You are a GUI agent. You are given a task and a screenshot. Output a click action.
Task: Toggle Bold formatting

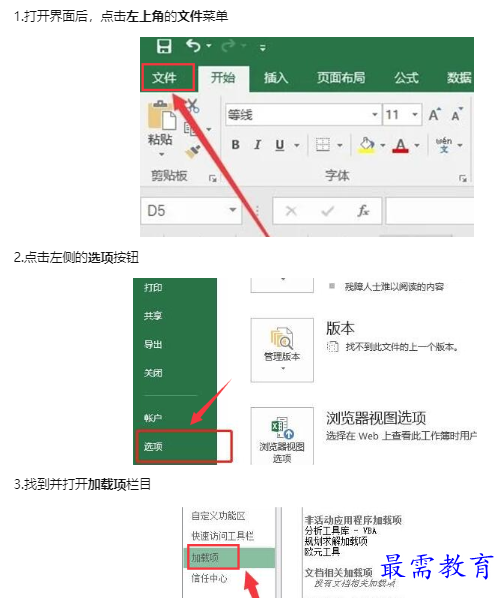coord(236,145)
